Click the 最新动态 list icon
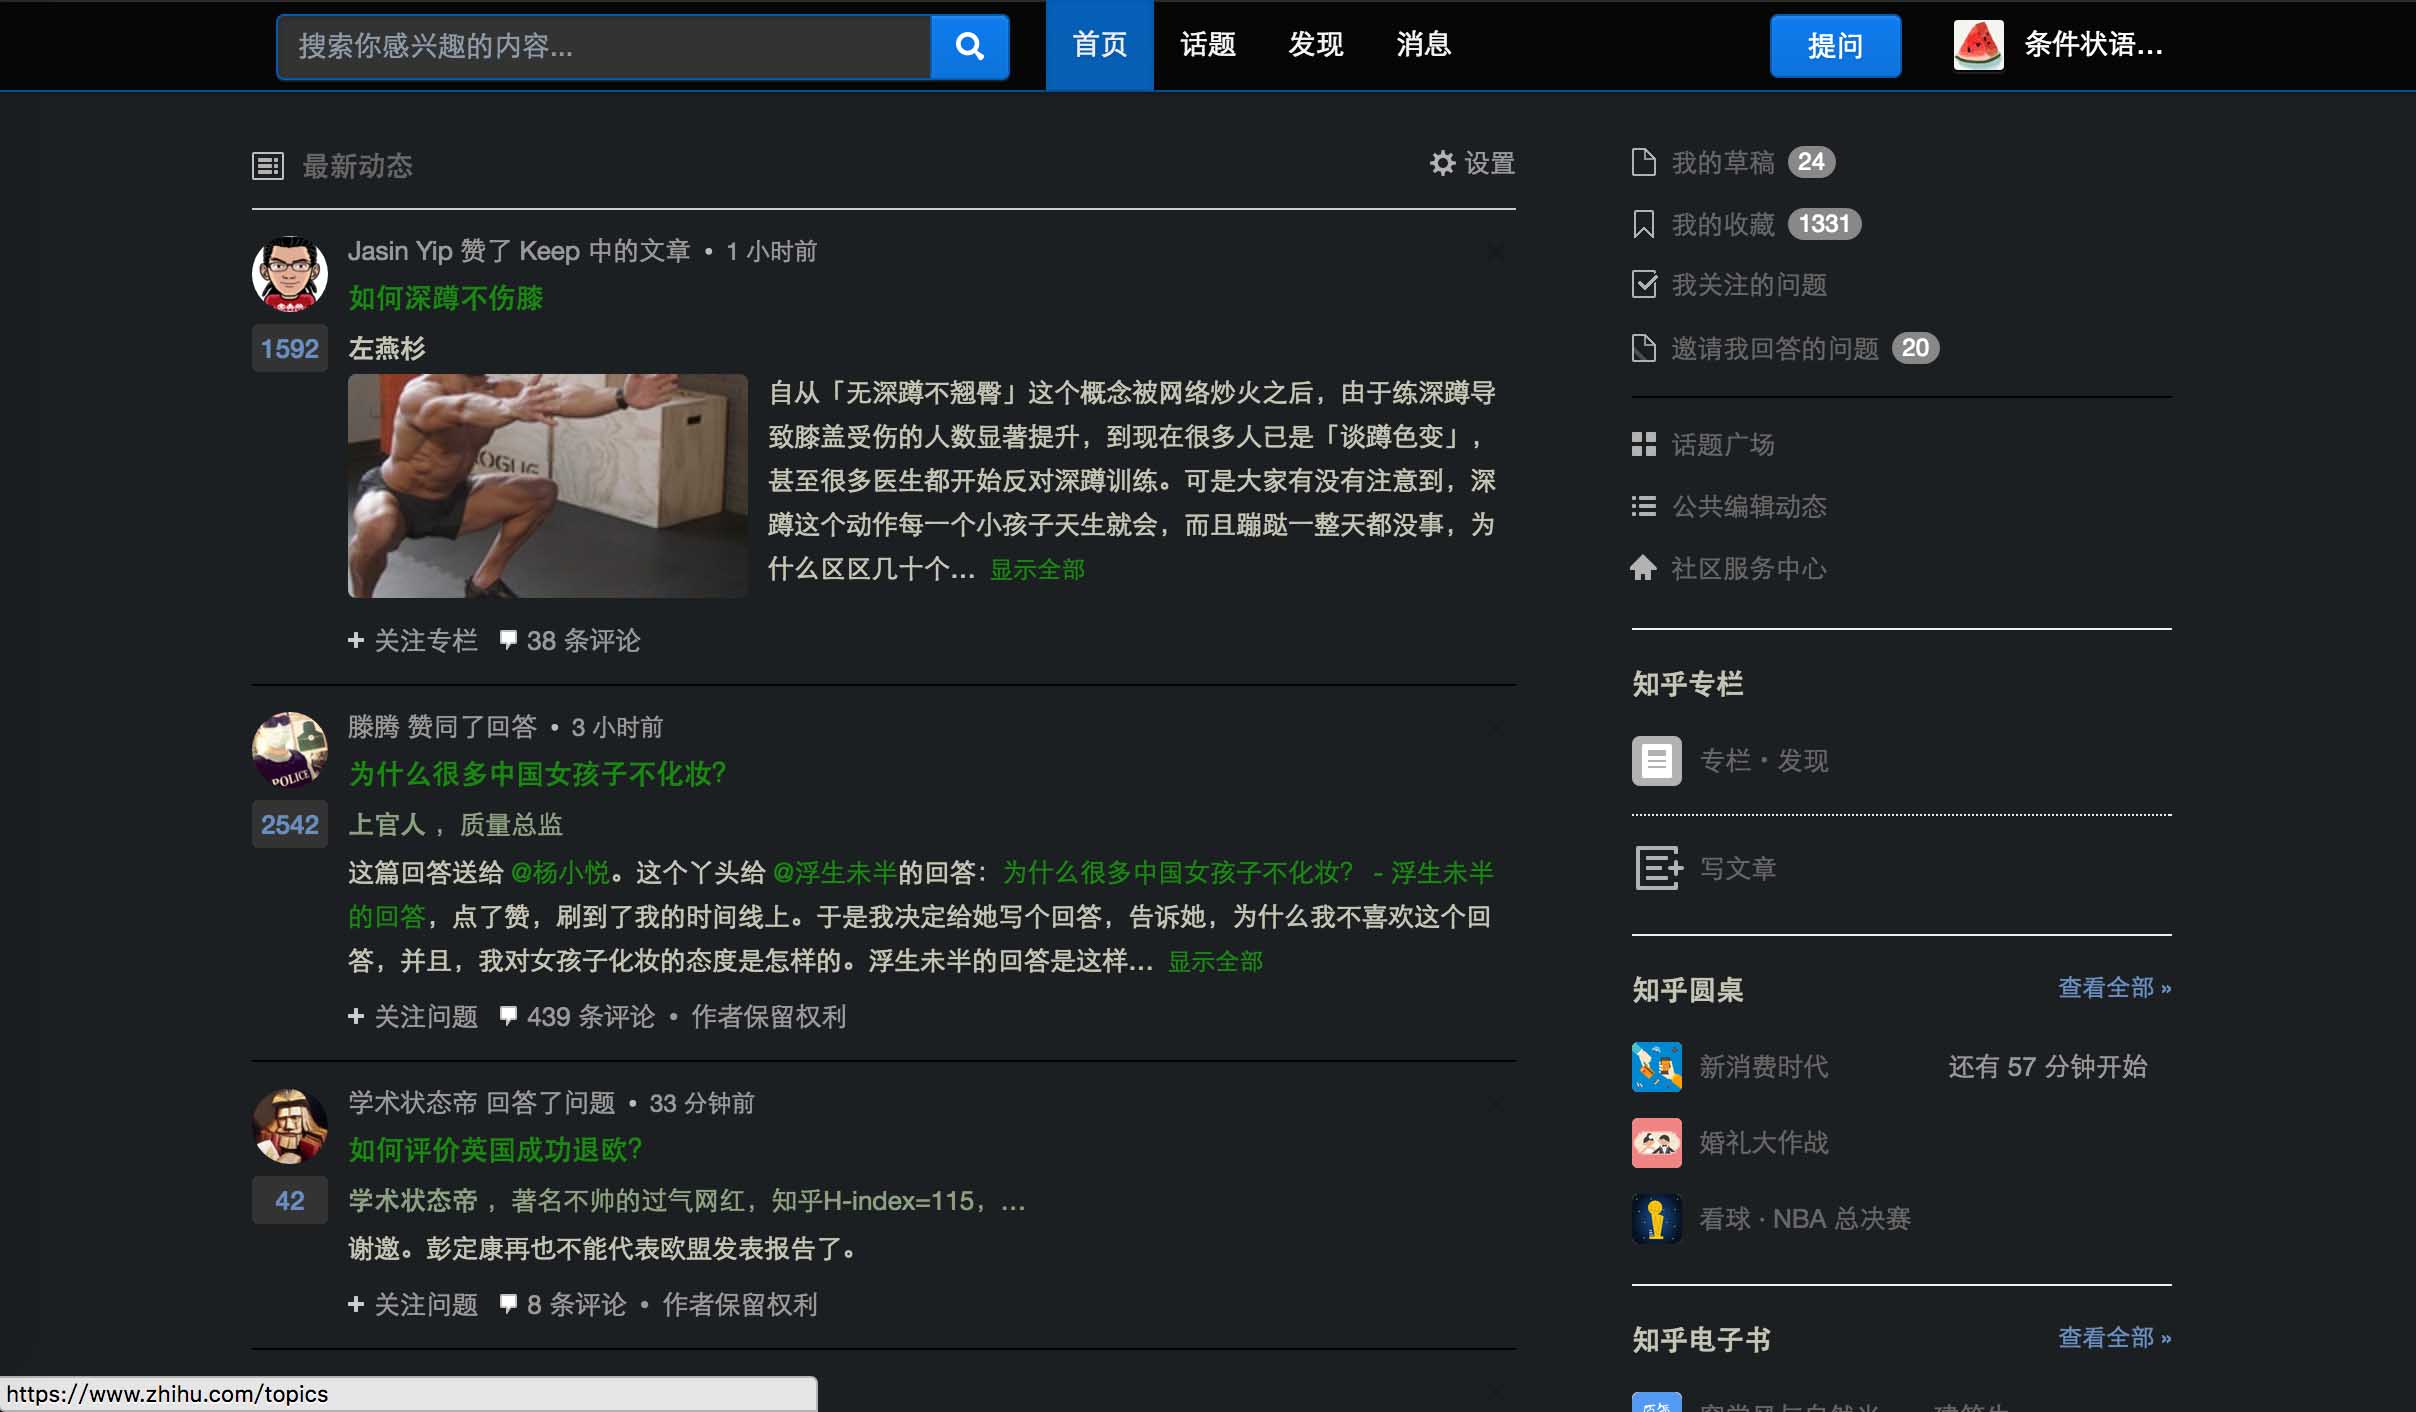Viewport: 2416px width, 1412px height. (268, 166)
